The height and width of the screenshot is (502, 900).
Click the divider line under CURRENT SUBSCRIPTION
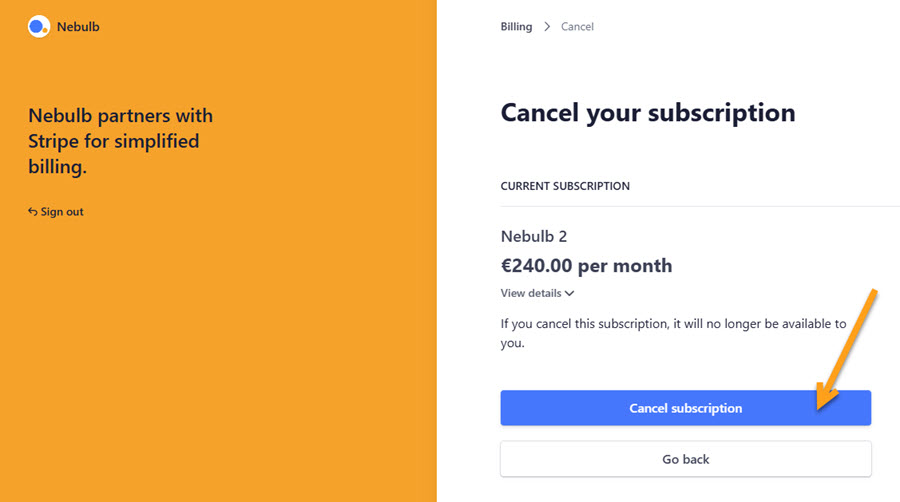pyautogui.click(x=700, y=206)
